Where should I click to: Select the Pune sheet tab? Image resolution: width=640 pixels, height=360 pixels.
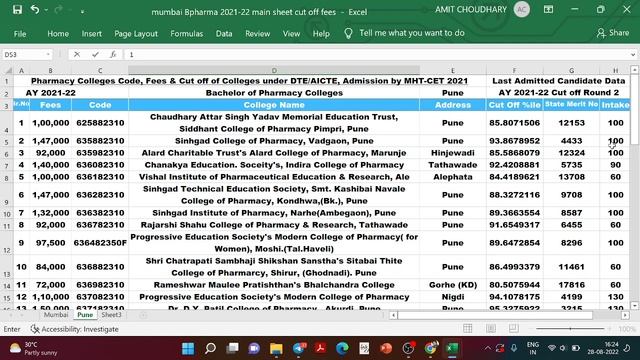(85, 315)
